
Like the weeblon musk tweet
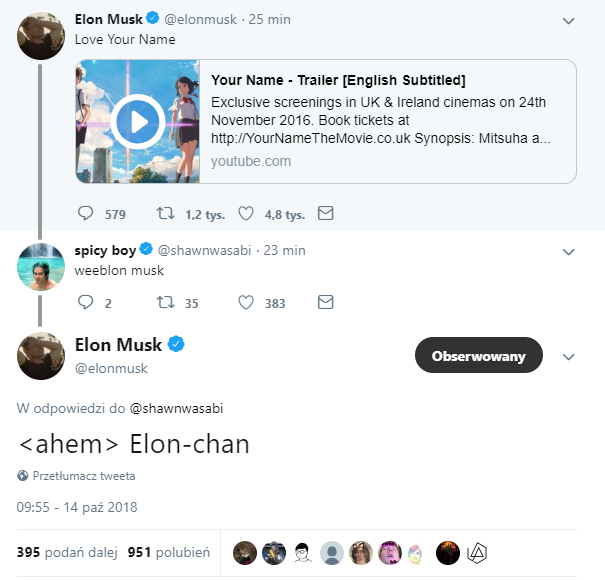tap(245, 302)
